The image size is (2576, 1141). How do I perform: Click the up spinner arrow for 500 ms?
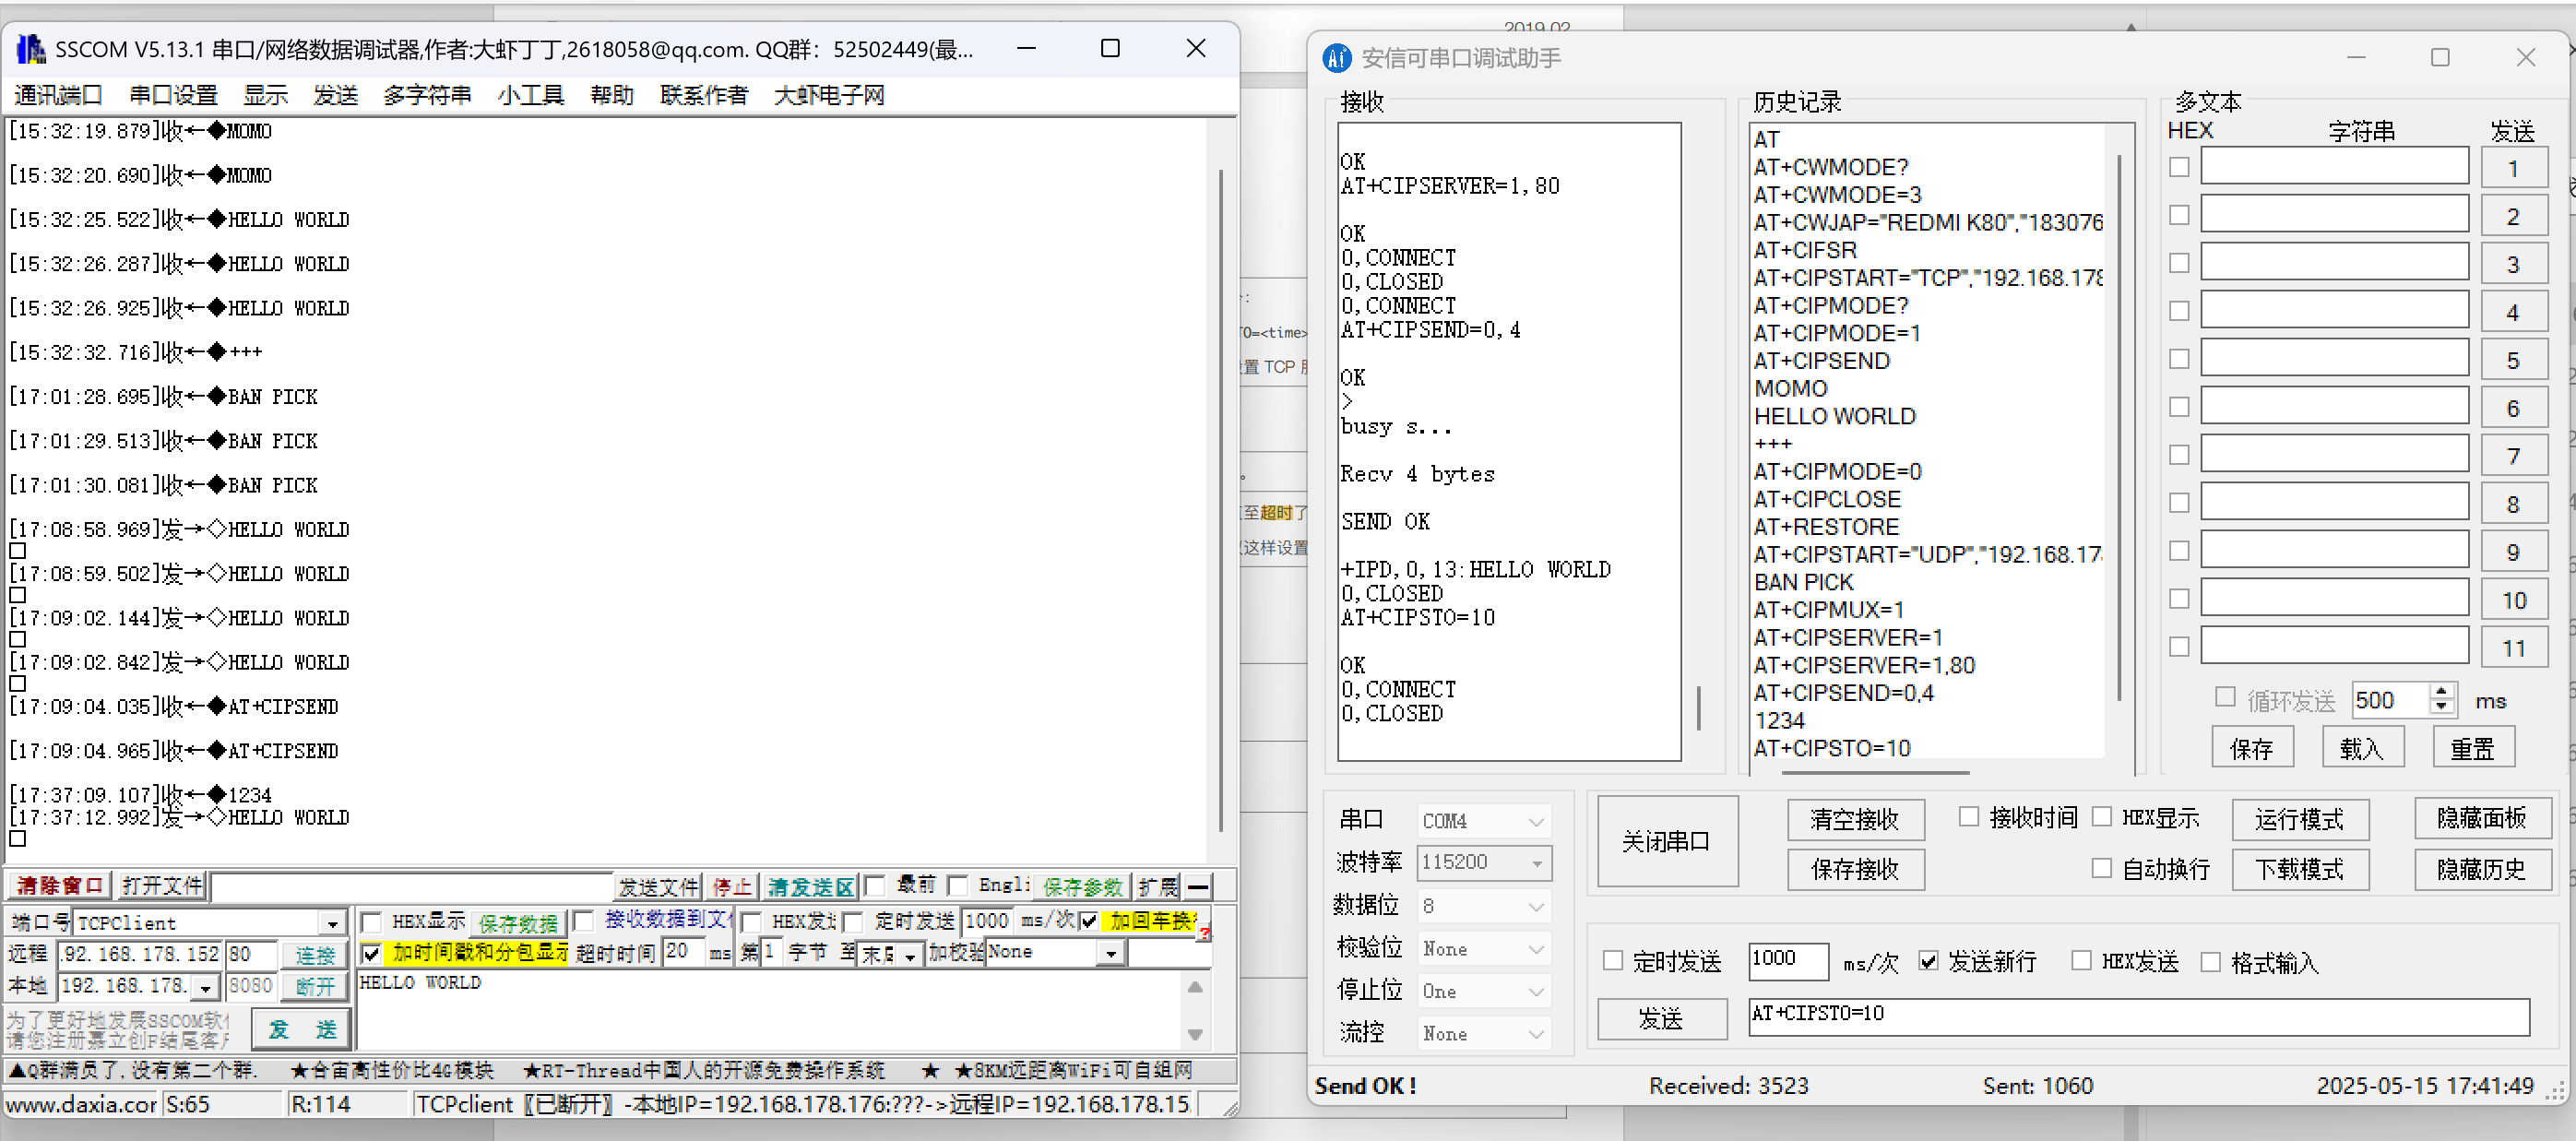(x=2441, y=692)
